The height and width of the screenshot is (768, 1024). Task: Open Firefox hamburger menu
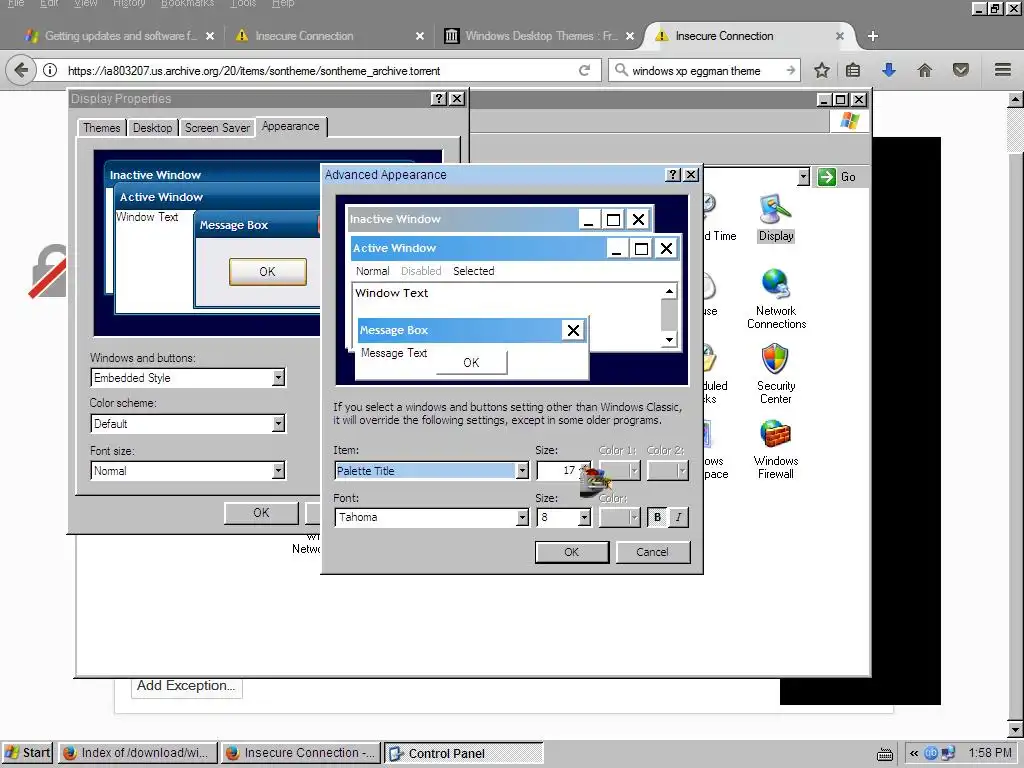[x=1003, y=70]
